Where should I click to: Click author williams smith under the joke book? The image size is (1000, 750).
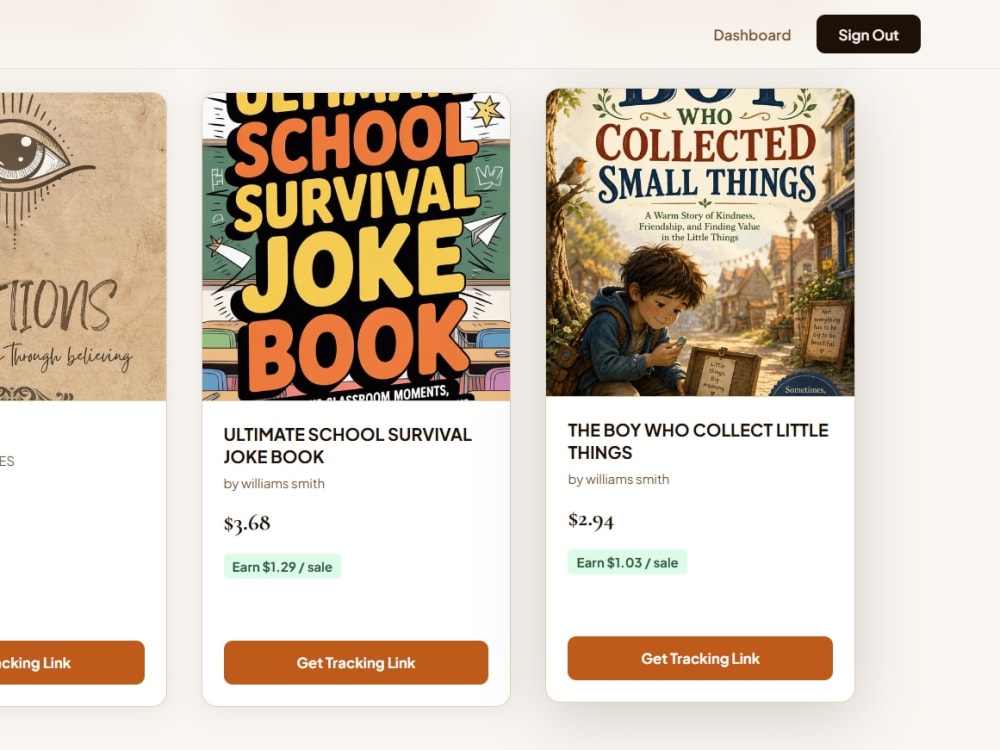pos(274,483)
